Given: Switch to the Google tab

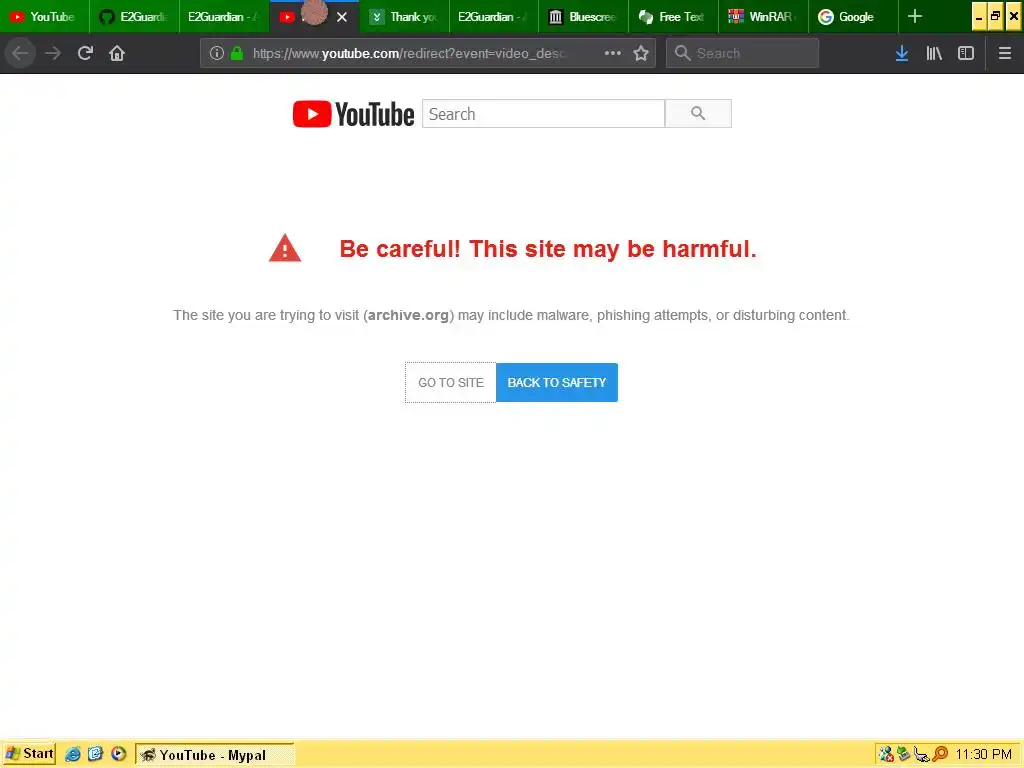Looking at the screenshot, I should coord(853,16).
